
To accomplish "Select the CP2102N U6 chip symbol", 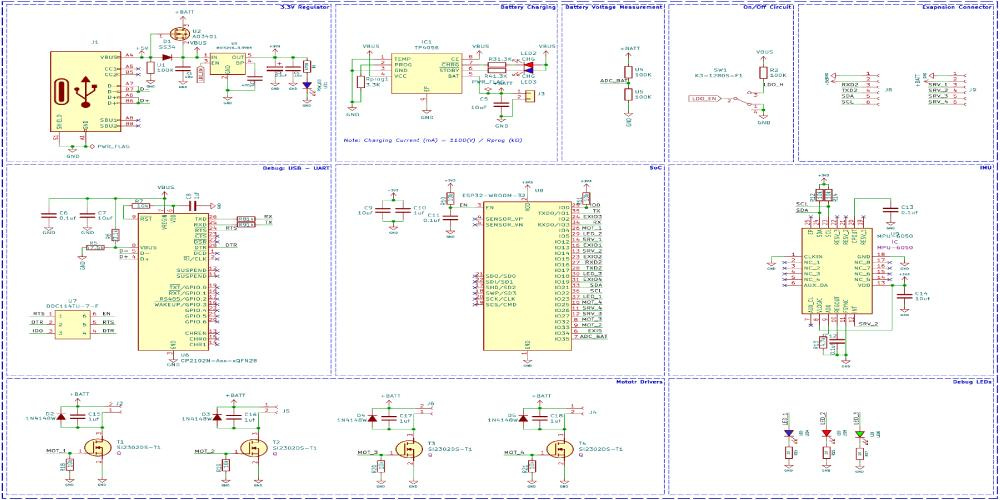I will pyautogui.click(x=172, y=282).
